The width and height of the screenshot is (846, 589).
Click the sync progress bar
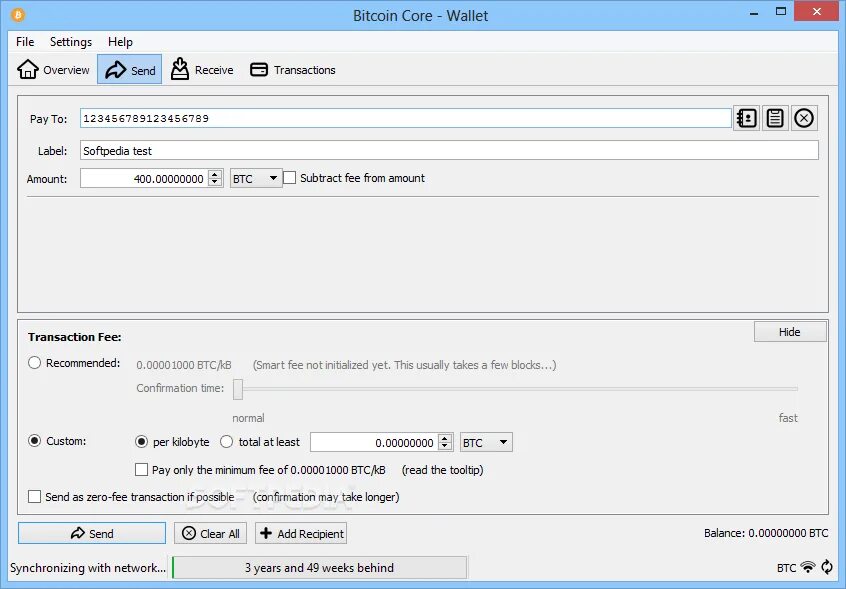319,567
